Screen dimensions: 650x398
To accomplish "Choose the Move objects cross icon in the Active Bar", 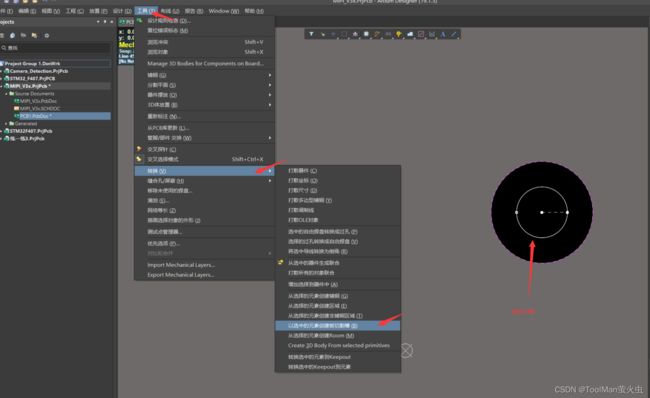I will point(333,34).
